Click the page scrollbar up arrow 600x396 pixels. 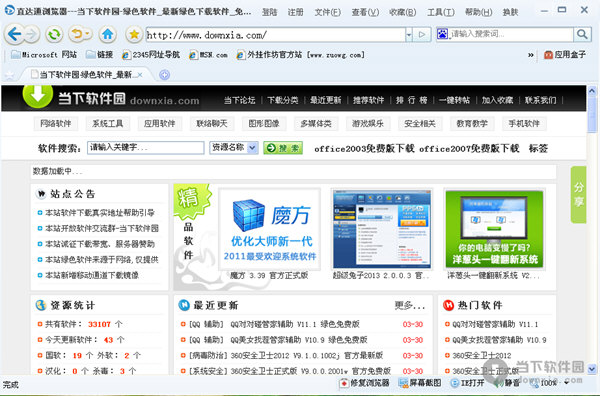tap(592, 91)
